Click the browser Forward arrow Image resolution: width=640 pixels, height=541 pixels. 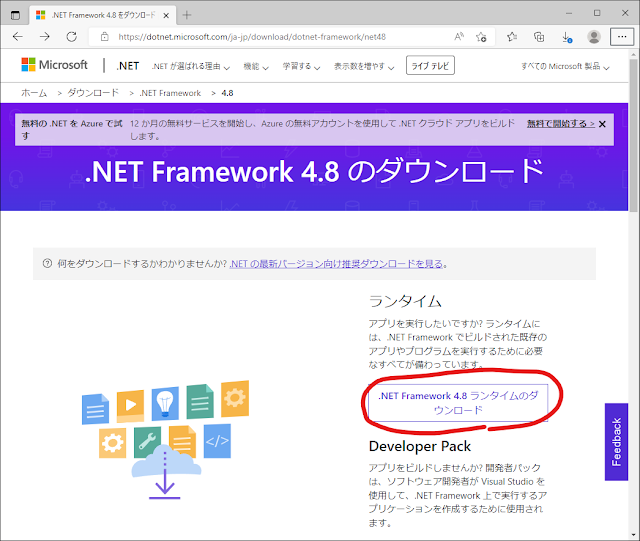44,37
